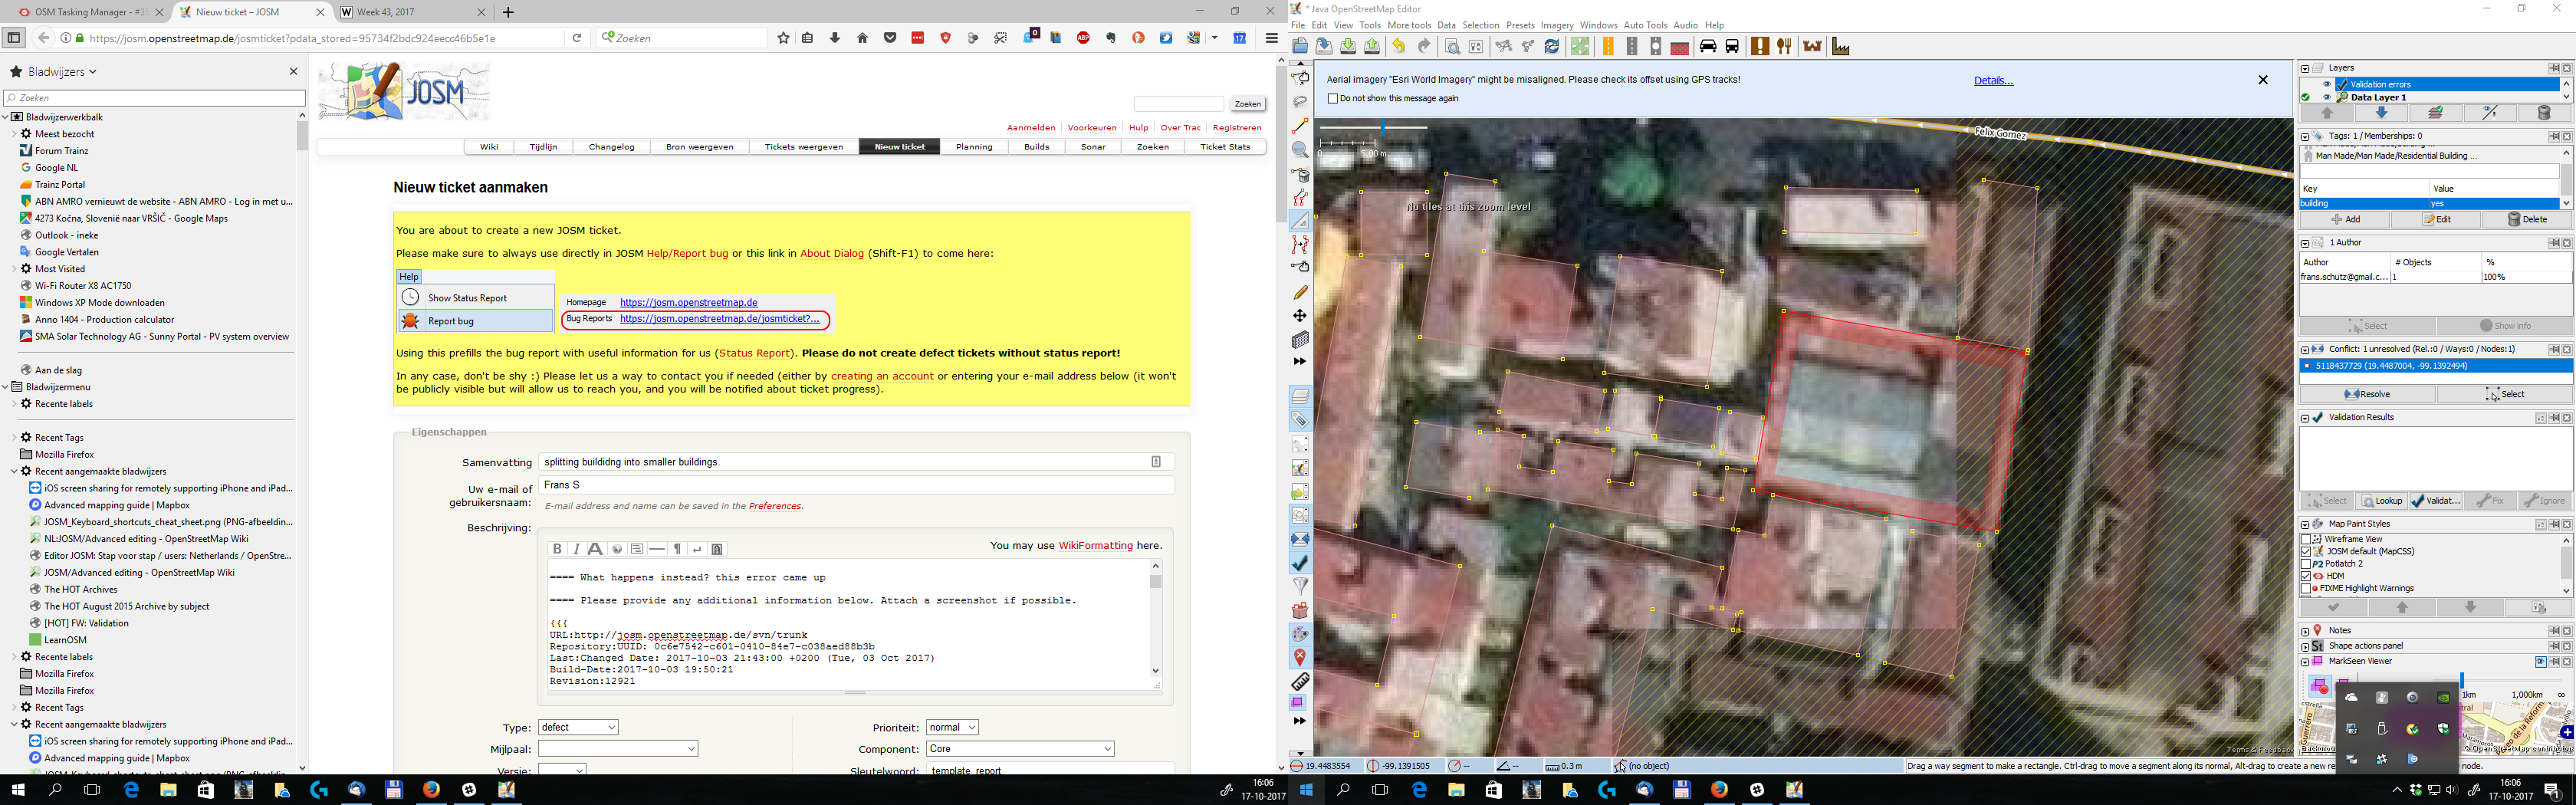
Task: Click the fork and spoon preset icon
Action: 1784,46
